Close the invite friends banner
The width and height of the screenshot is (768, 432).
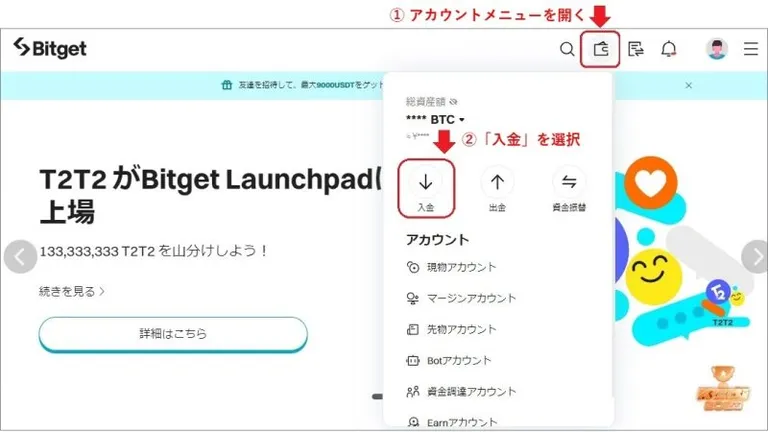[x=688, y=85]
